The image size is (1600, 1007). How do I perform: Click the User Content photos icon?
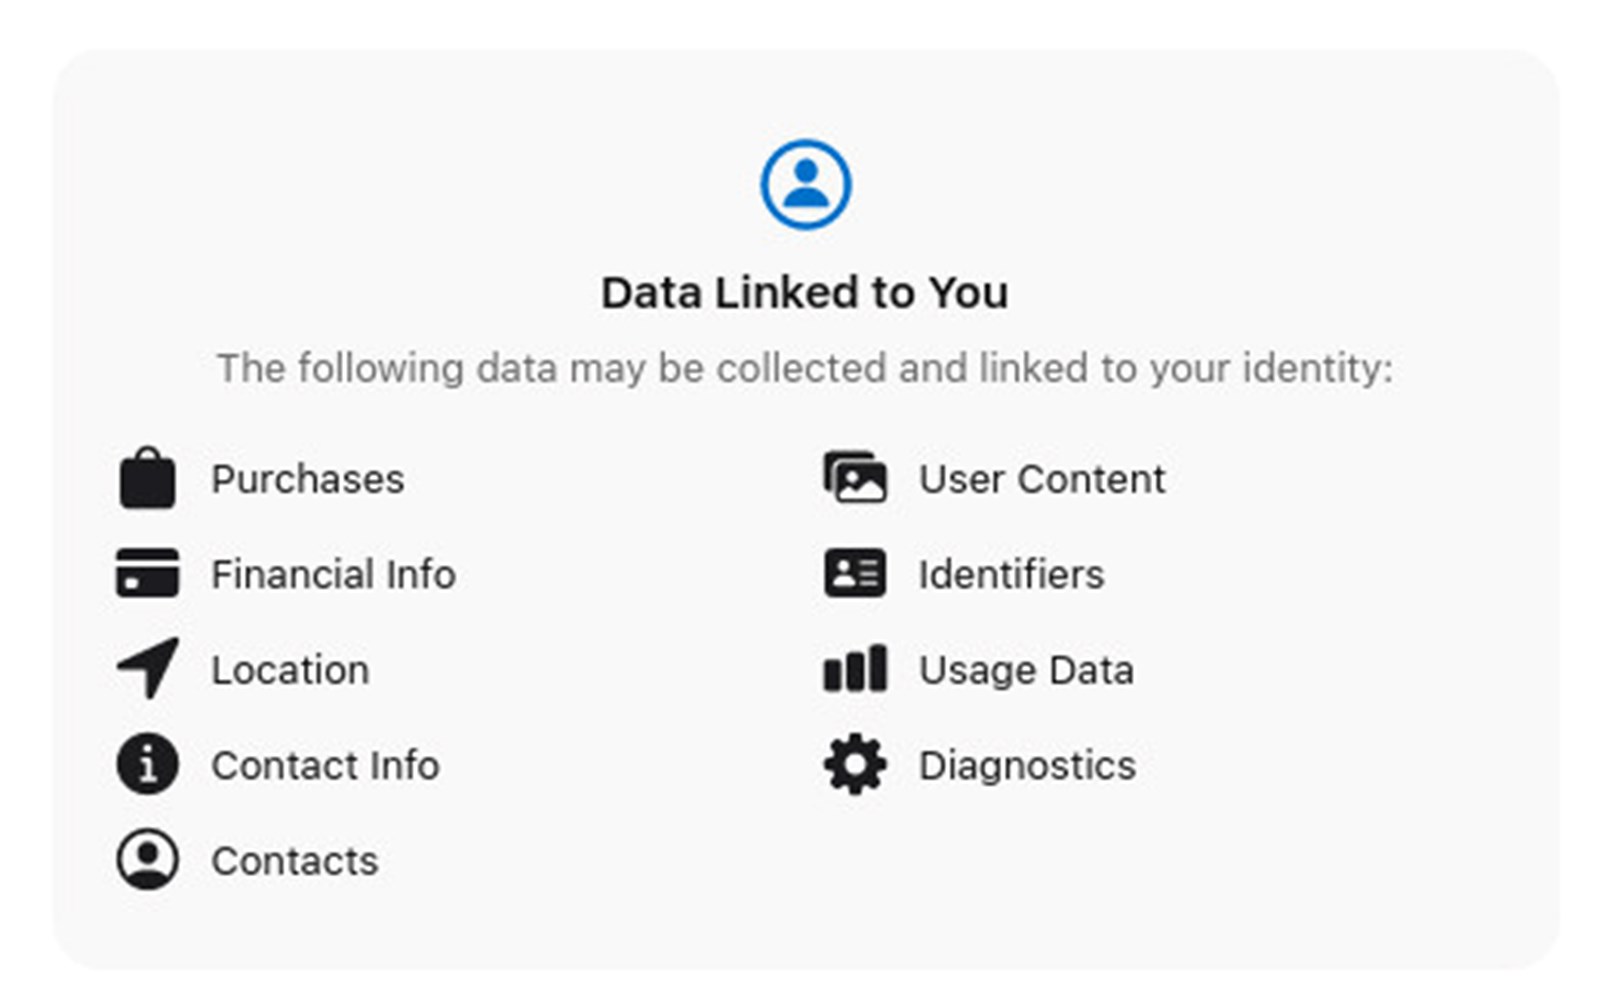click(855, 477)
